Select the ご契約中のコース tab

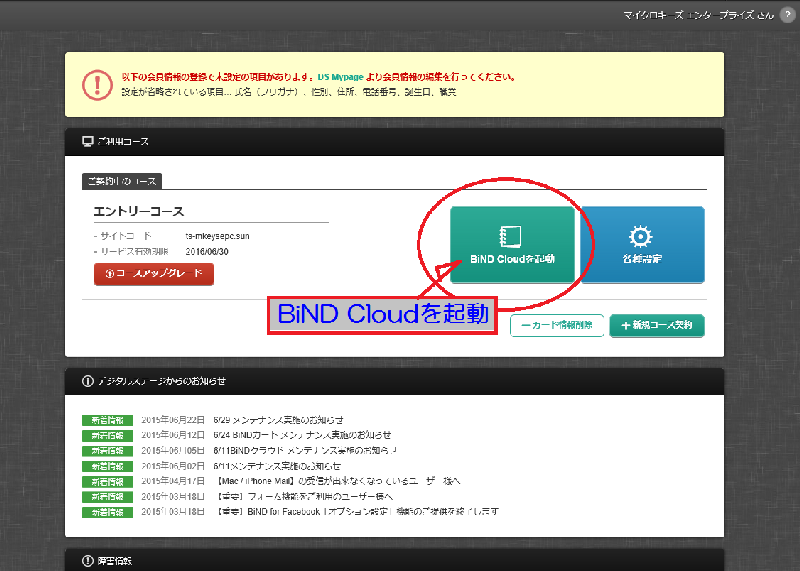point(121,181)
